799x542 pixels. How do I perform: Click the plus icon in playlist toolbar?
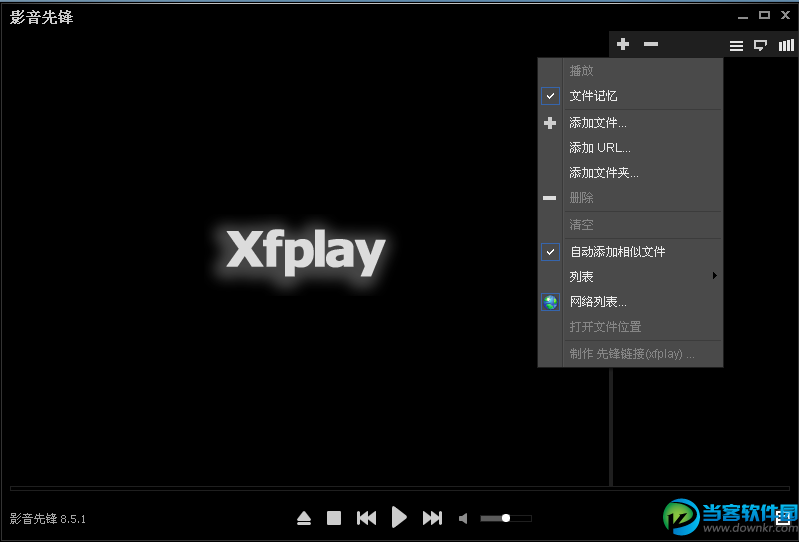[x=623, y=44]
